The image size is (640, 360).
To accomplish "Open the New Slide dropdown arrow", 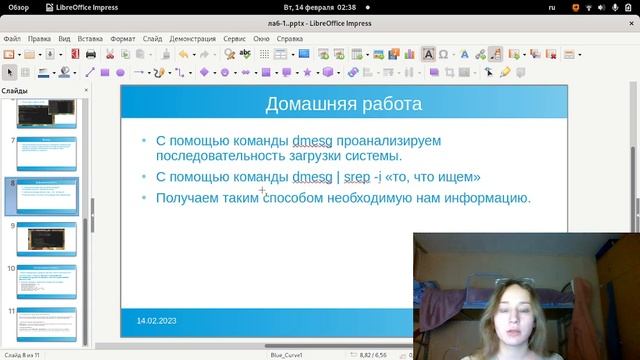I will 524,55.
